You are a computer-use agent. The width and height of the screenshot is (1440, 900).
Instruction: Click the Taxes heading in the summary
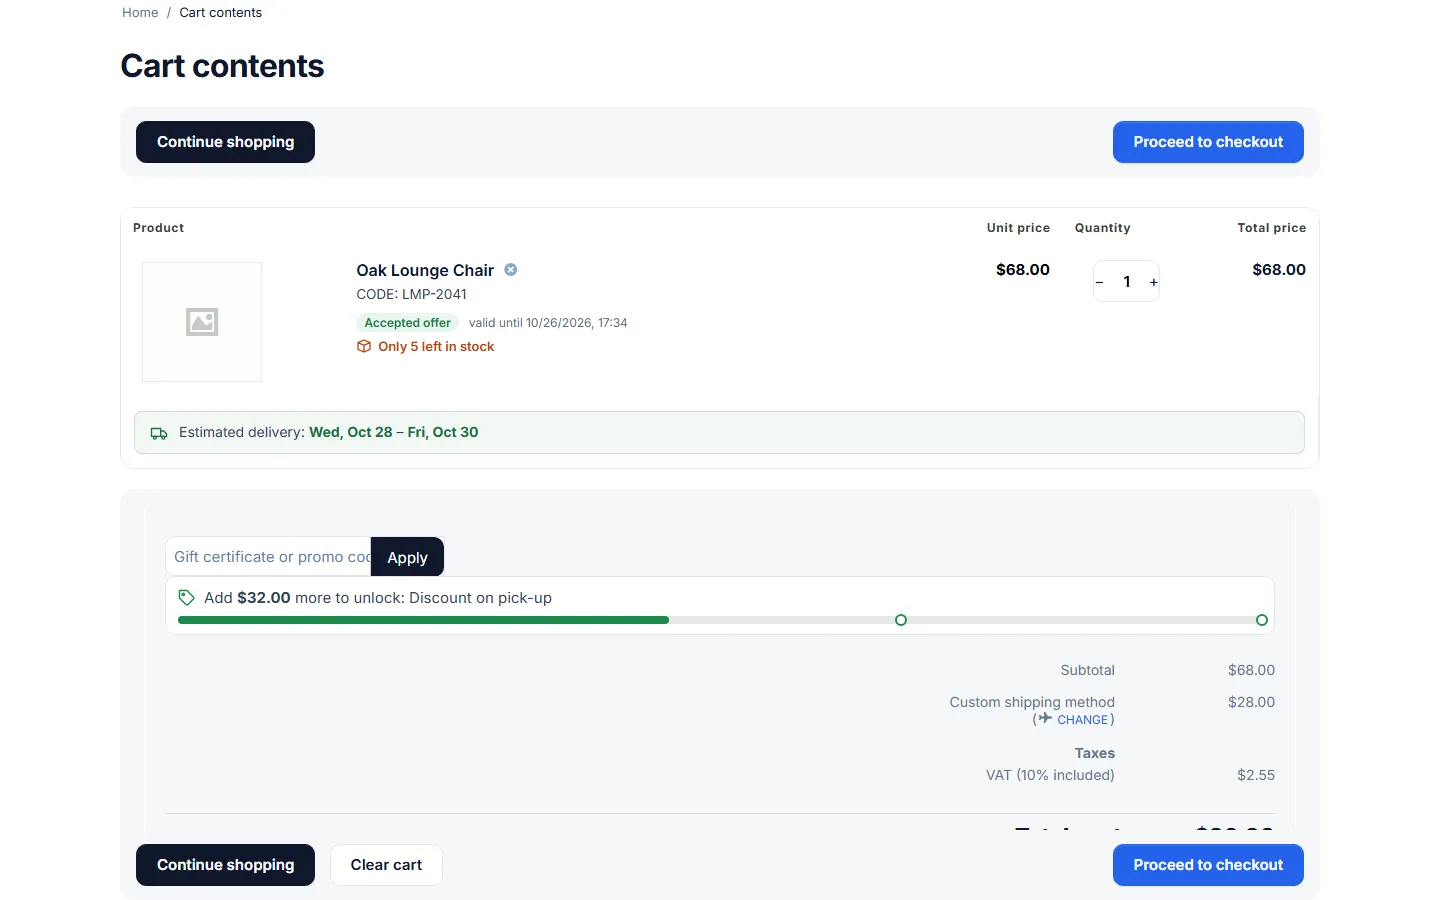click(1095, 753)
